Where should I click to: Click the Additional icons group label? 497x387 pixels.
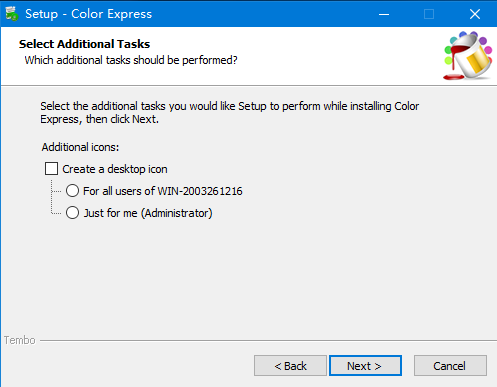80,147
